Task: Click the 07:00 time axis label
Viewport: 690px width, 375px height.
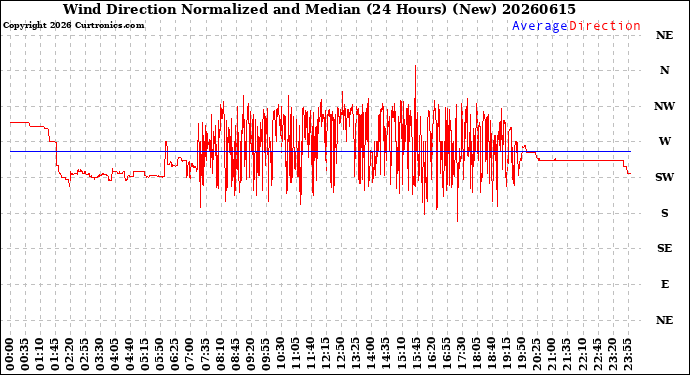Action: [191, 355]
